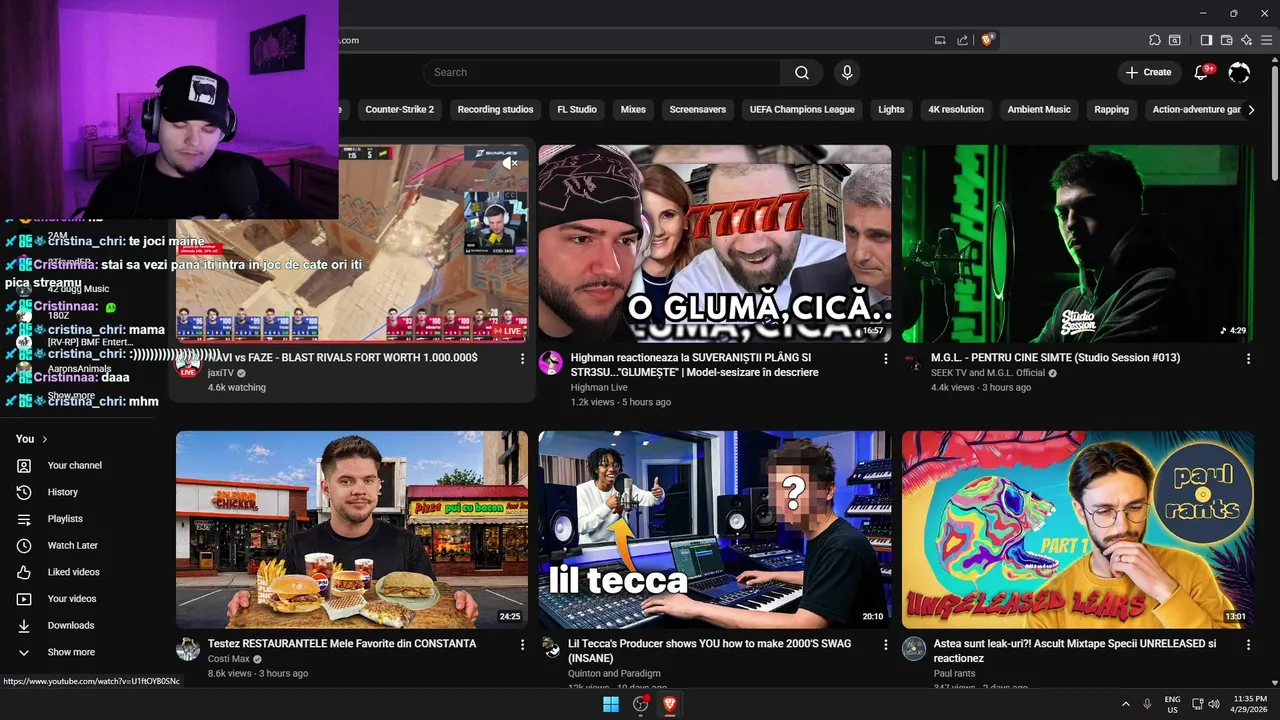Open Highman Live channel avatar
This screenshot has width=1280, height=720.
point(550,363)
